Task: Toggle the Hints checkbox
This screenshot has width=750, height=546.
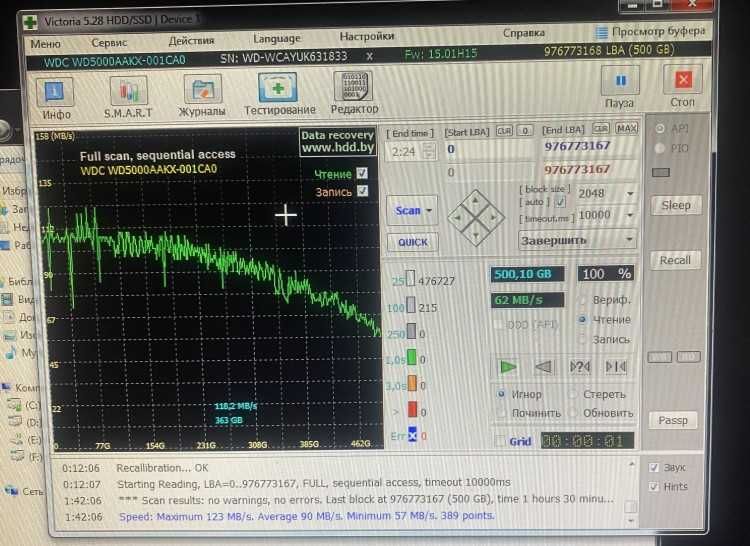Action: 654,486
